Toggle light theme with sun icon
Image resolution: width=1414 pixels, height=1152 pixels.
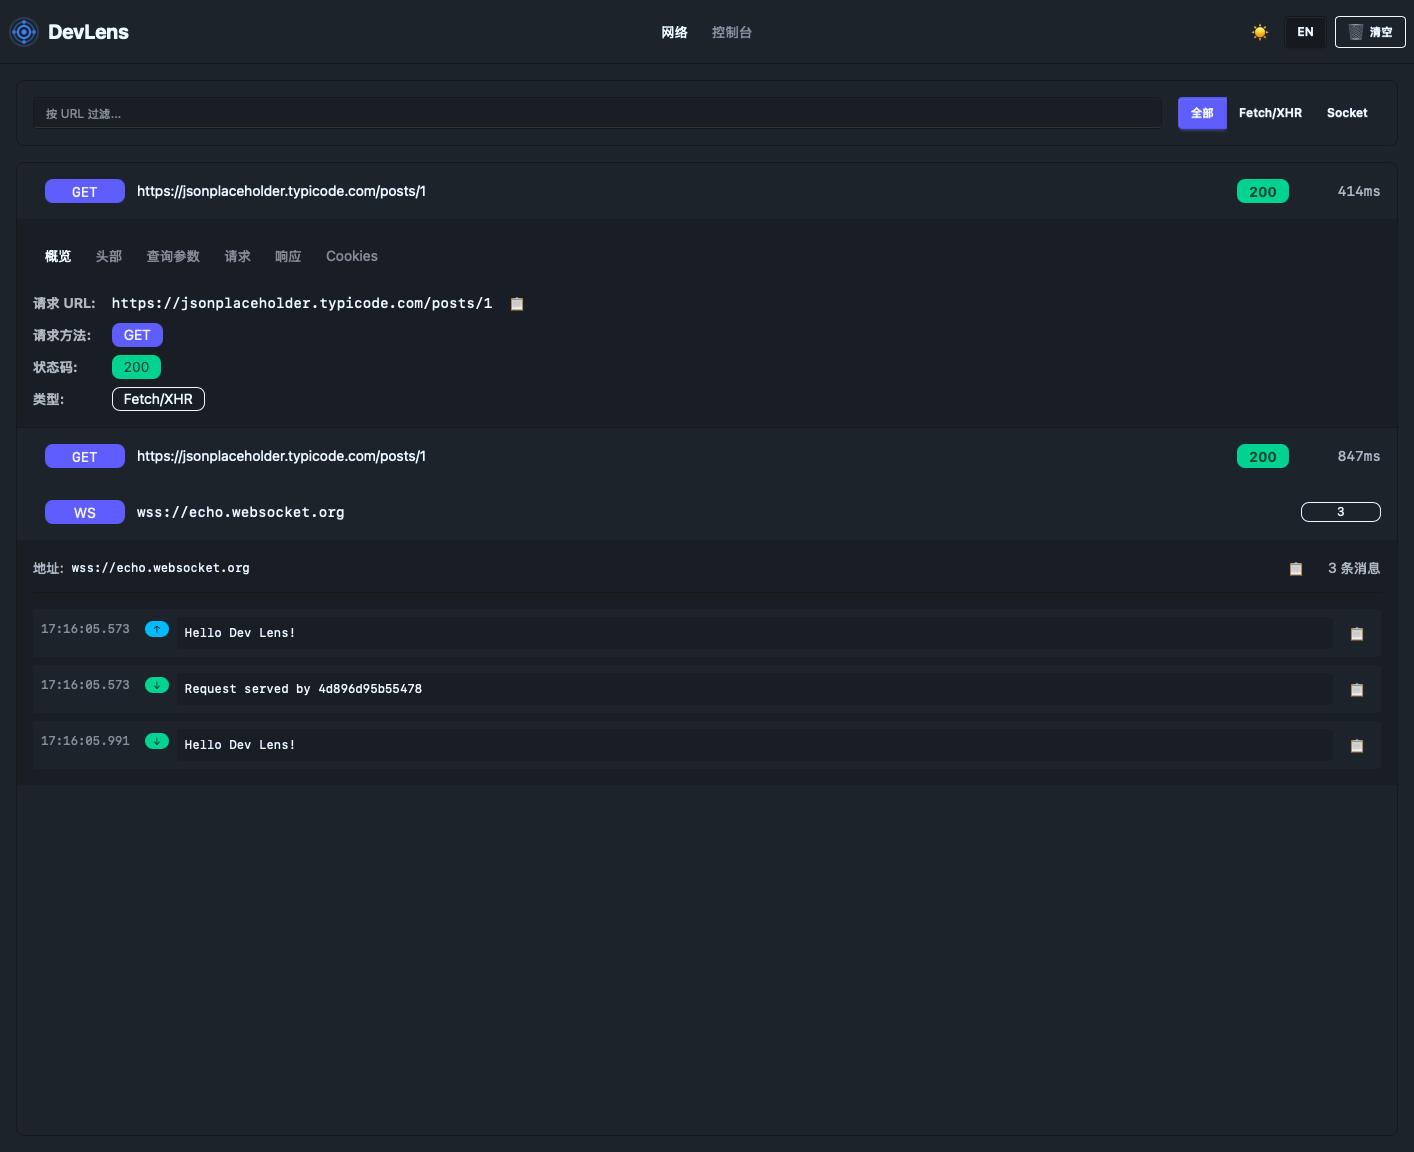click(1260, 32)
